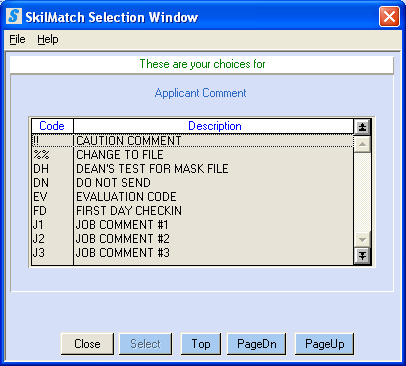The image size is (406, 366).
Task: Click the list scrollbar track
Action: tap(362, 192)
